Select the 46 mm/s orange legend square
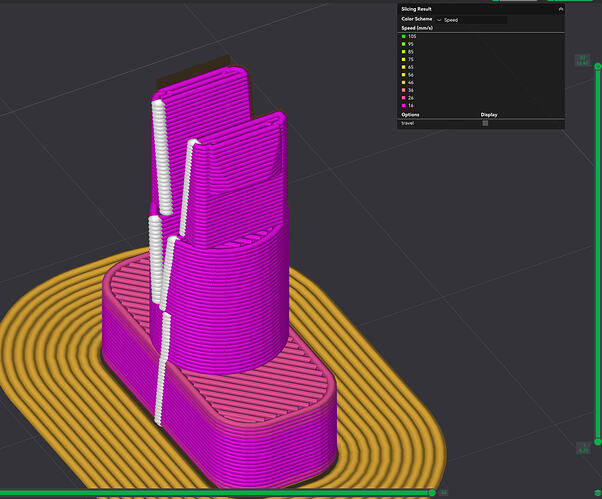Screen dimensions: 602x499 click(x=404, y=83)
